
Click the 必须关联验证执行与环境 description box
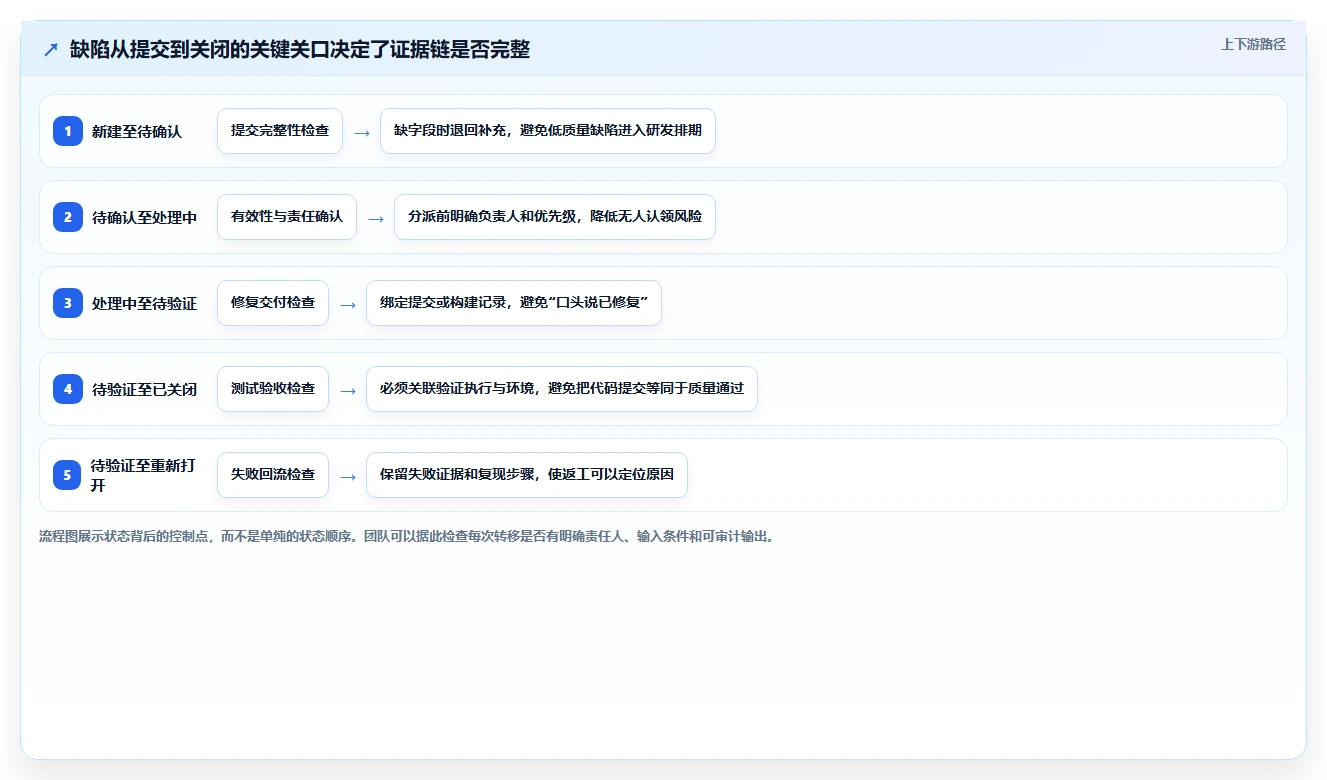(562, 389)
